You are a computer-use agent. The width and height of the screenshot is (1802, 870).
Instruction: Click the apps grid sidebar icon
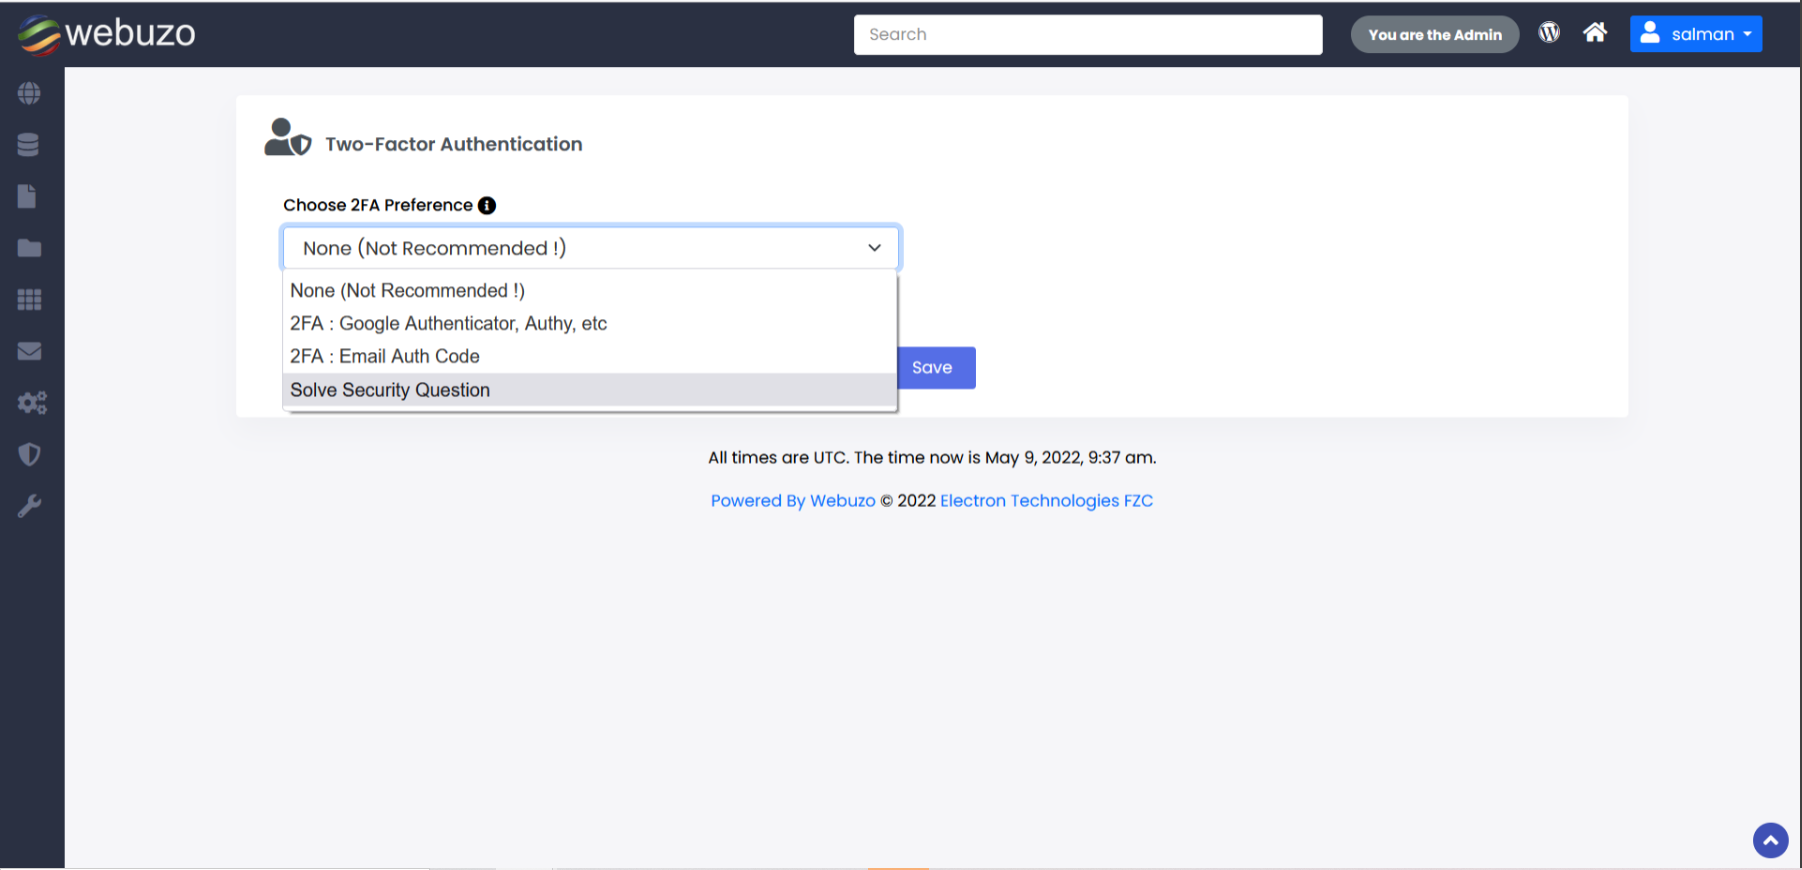coord(29,299)
